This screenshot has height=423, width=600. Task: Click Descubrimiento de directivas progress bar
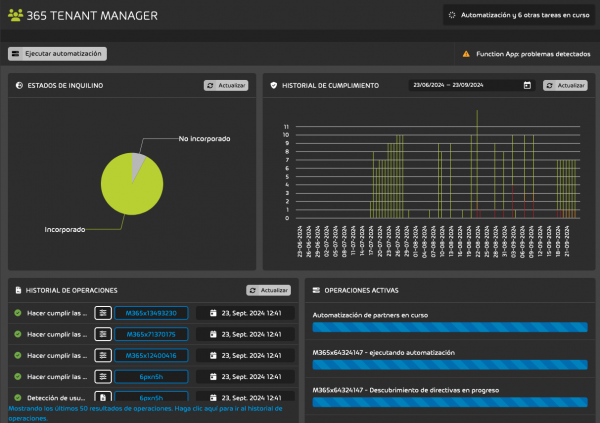pos(450,402)
